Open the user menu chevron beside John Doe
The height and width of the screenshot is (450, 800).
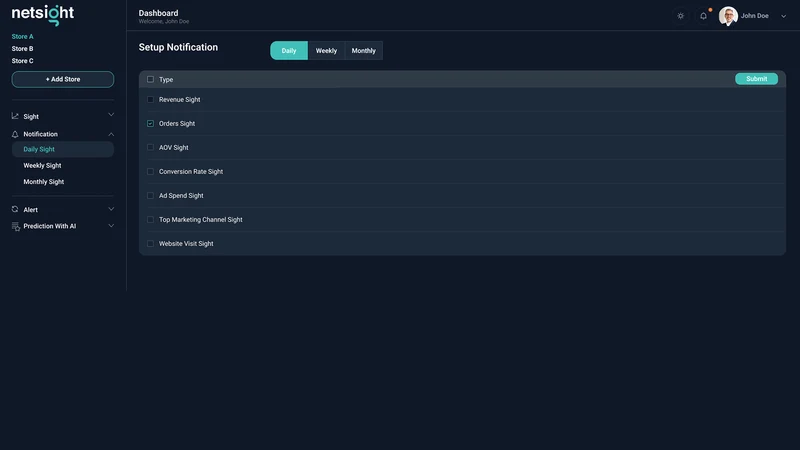[x=784, y=16]
